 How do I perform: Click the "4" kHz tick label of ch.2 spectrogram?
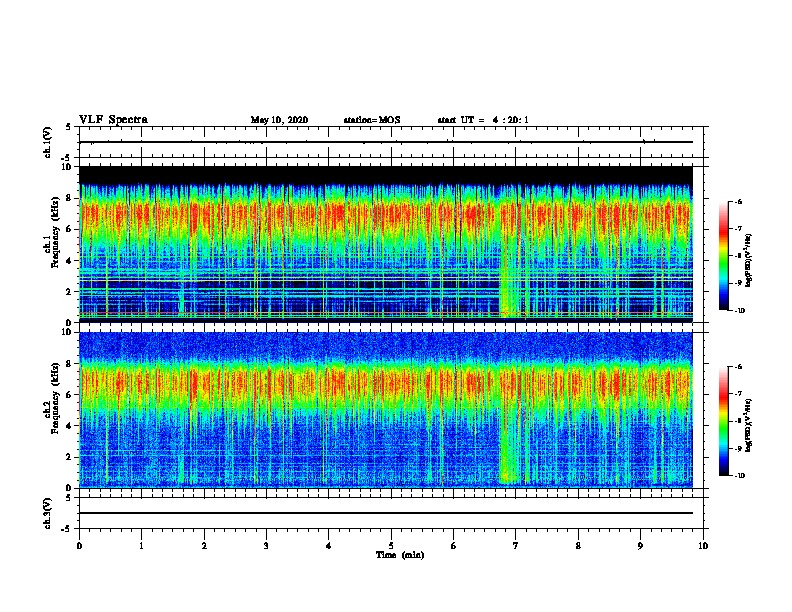click(70, 426)
